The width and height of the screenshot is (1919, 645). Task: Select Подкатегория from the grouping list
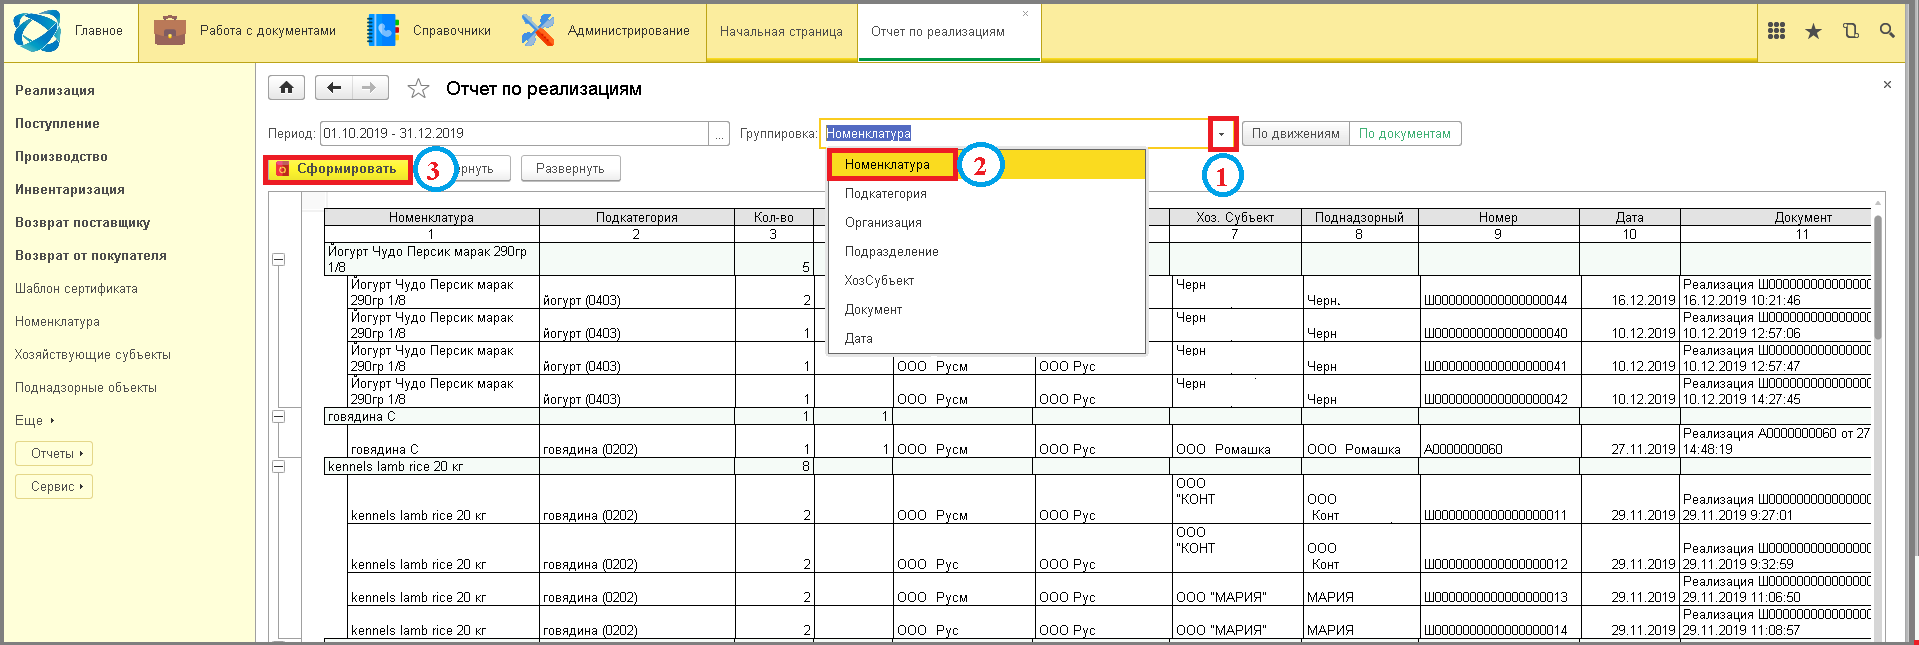pyautogui.click(x=885, y=194)
